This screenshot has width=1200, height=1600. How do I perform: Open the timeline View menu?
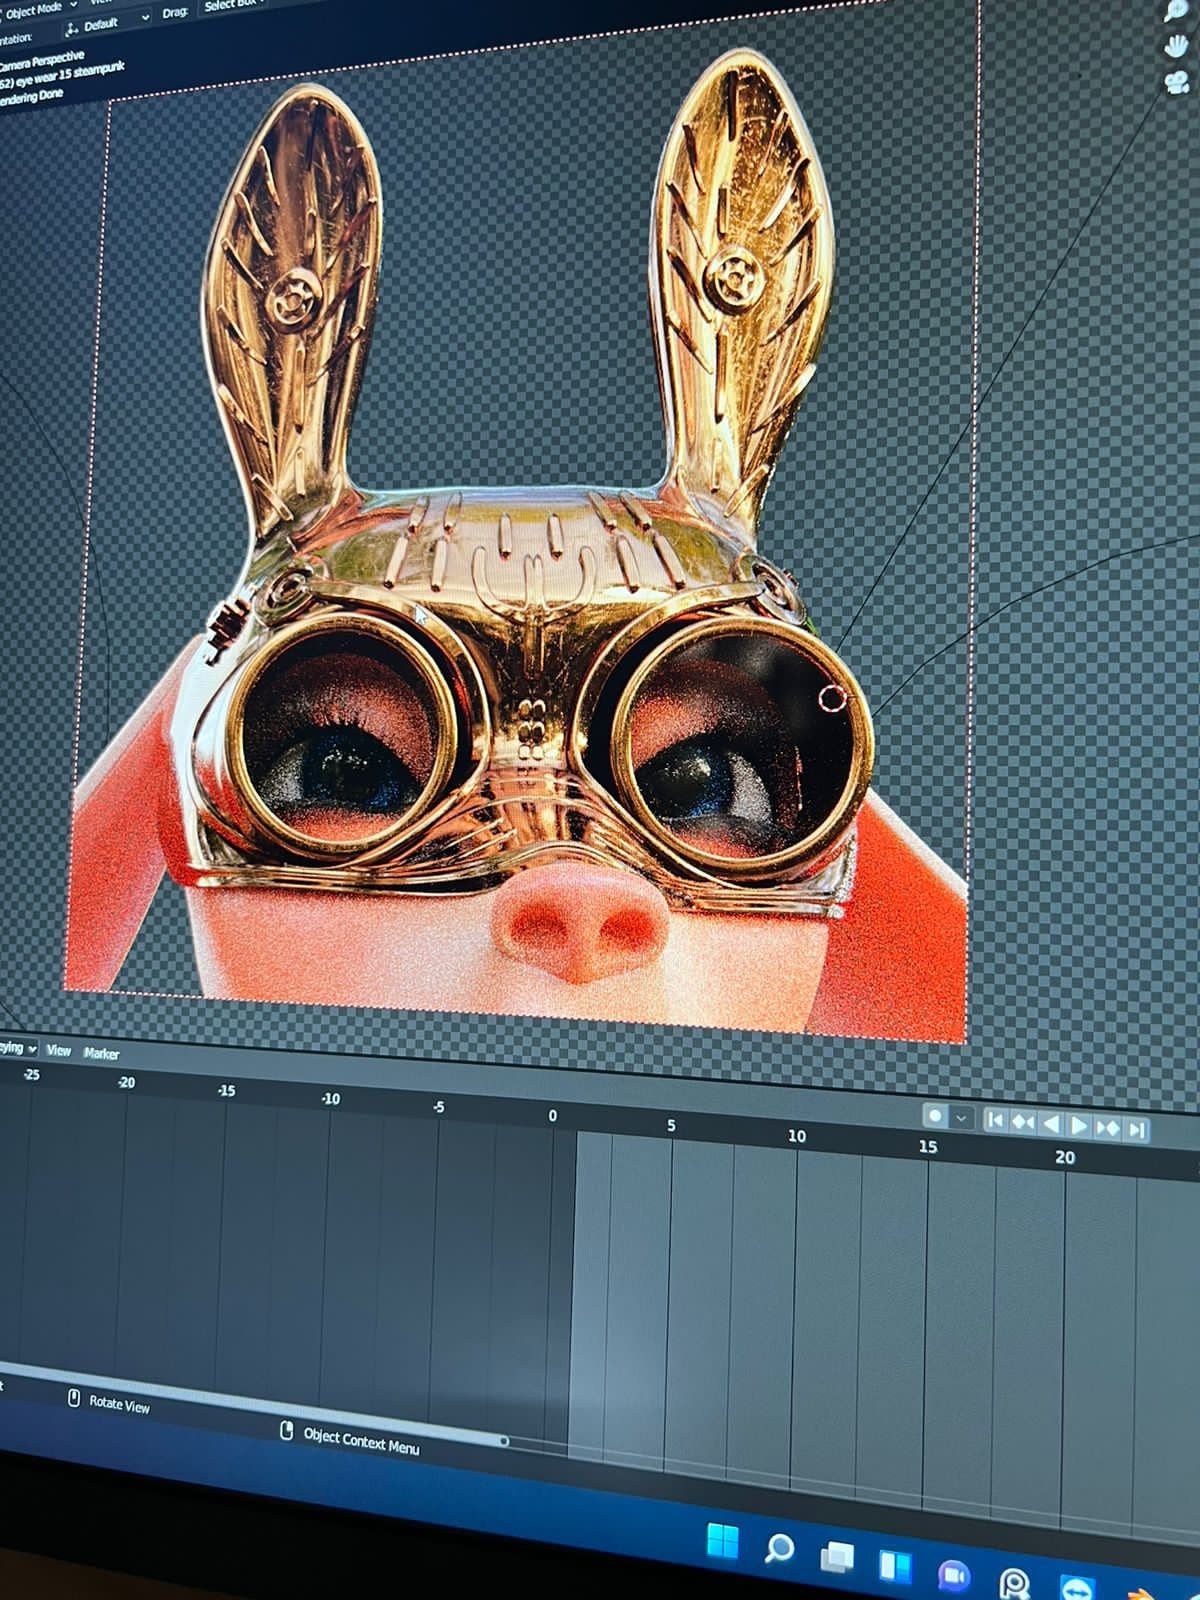tap(59, 1050)
